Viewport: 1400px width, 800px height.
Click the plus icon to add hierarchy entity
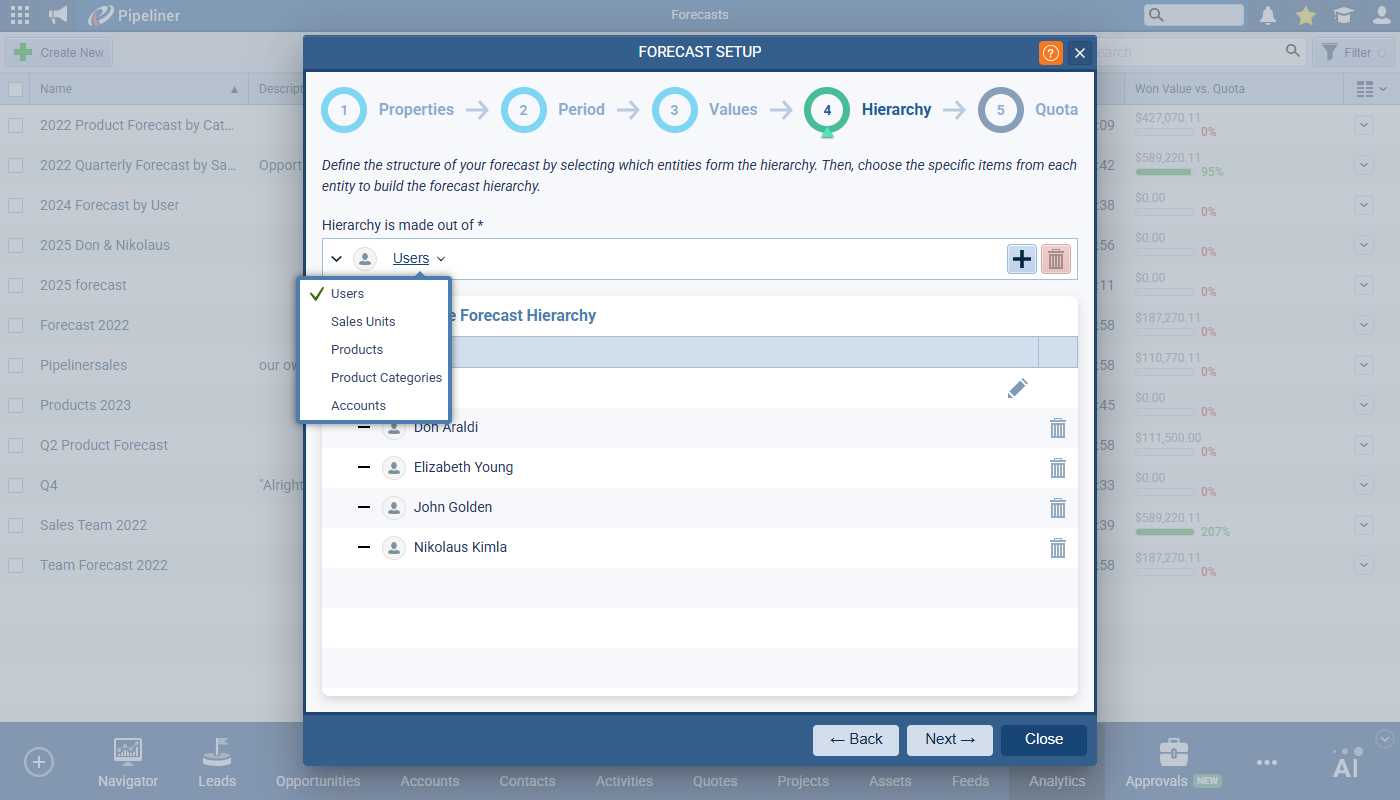1022,259
